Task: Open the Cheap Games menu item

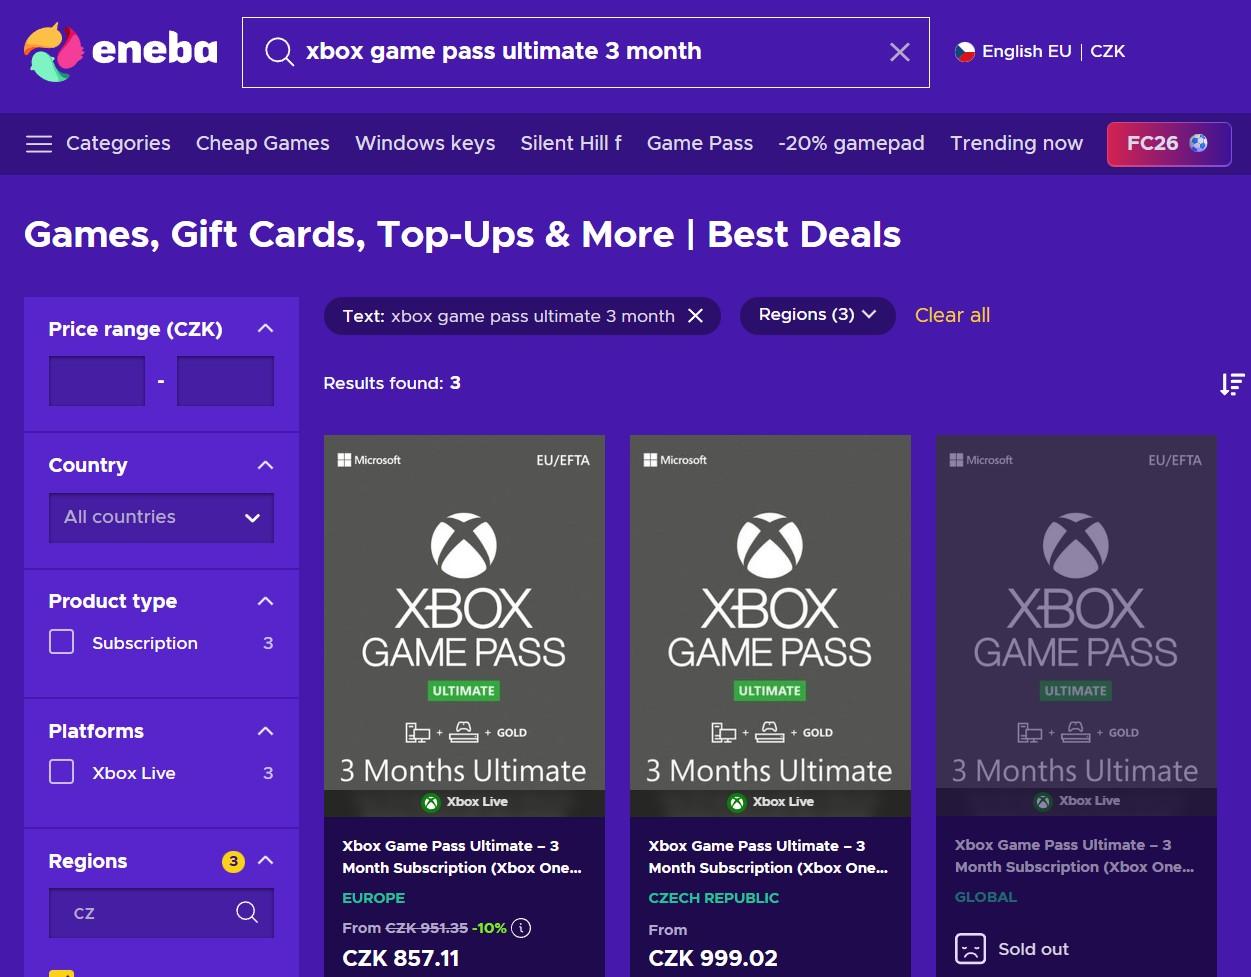Action: click(x=262, y=144)
